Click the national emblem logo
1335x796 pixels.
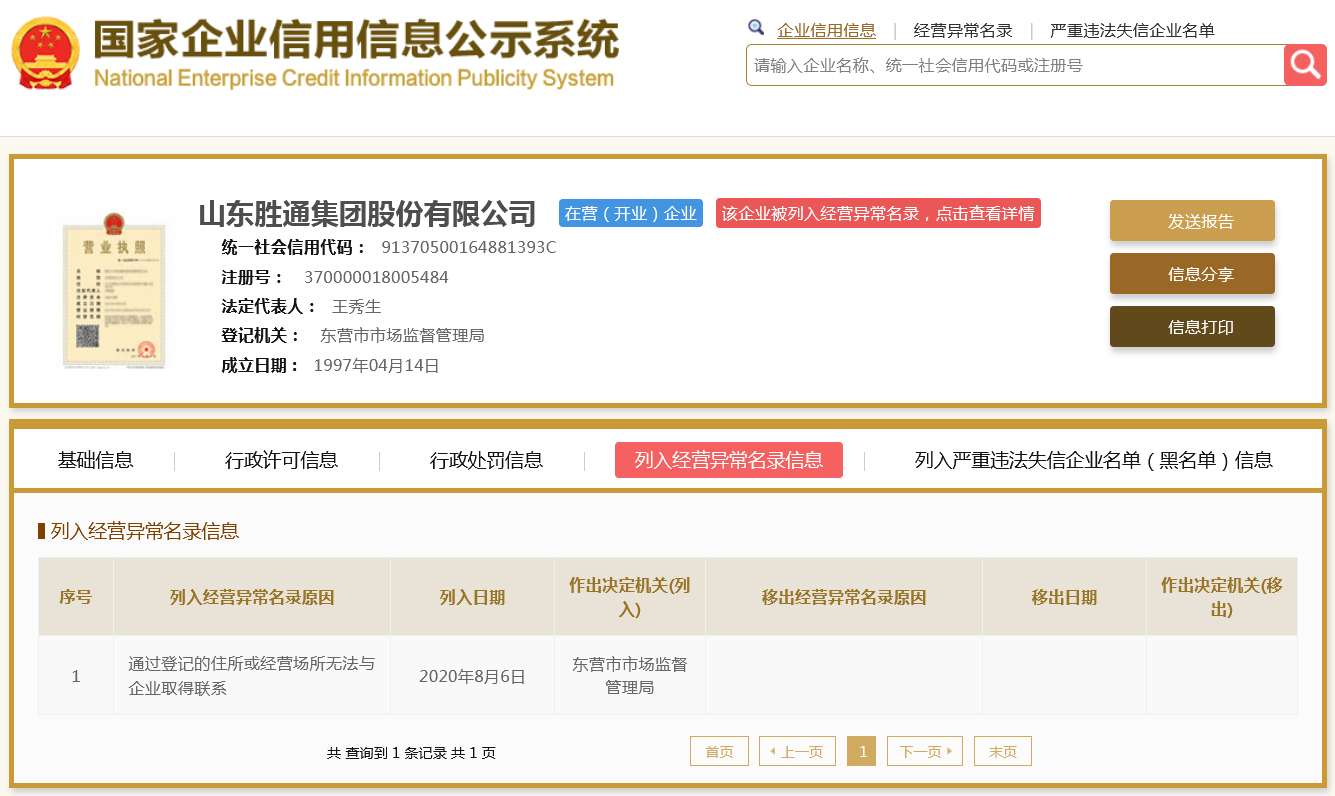coord(42,52)
